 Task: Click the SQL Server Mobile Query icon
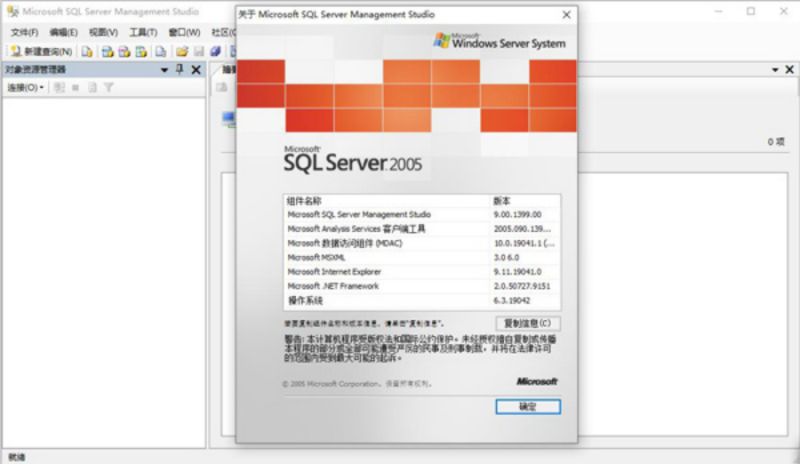tap(161, 52)
